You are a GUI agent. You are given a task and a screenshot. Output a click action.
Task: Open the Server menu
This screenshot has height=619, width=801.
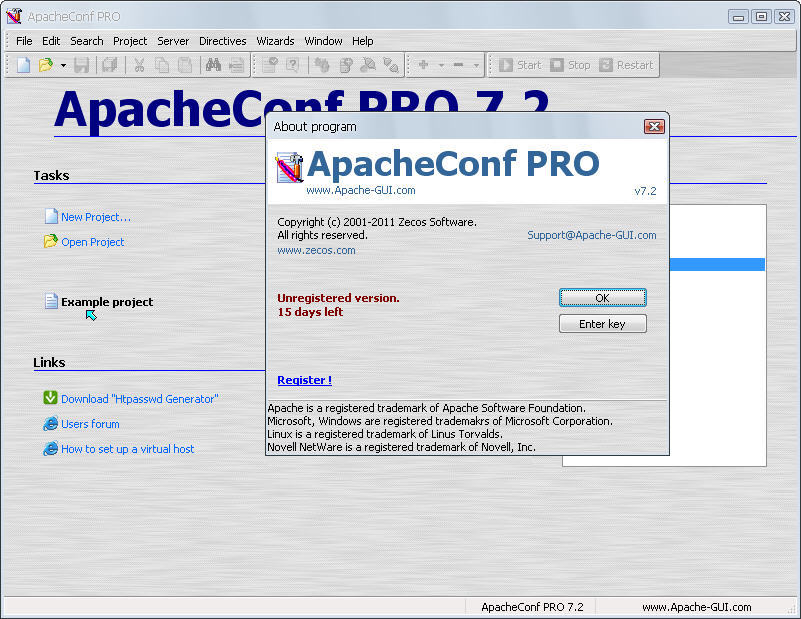click(x=173, y=41)
